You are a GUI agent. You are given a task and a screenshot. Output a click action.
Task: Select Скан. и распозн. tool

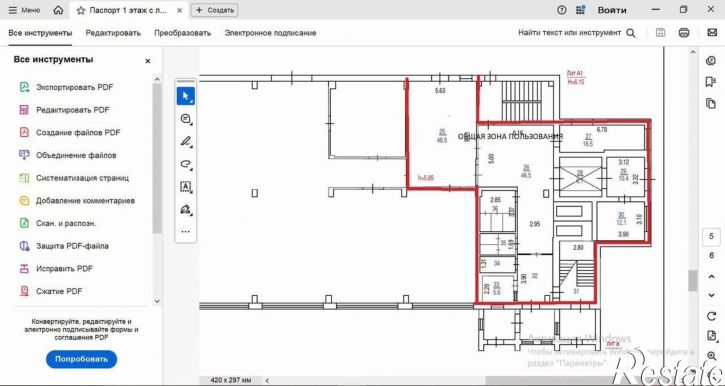[x=57, y=223]
